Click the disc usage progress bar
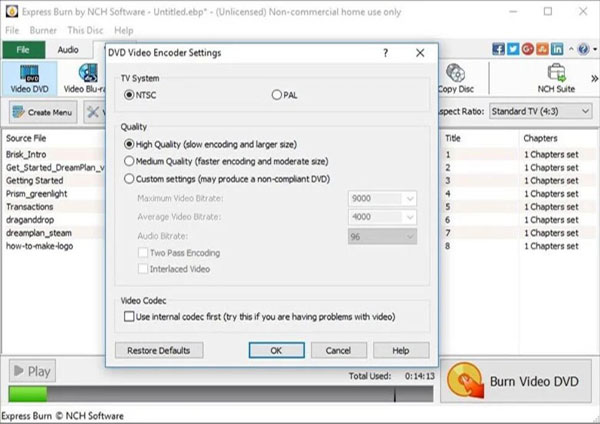600x424 pixels. point(221,394)
